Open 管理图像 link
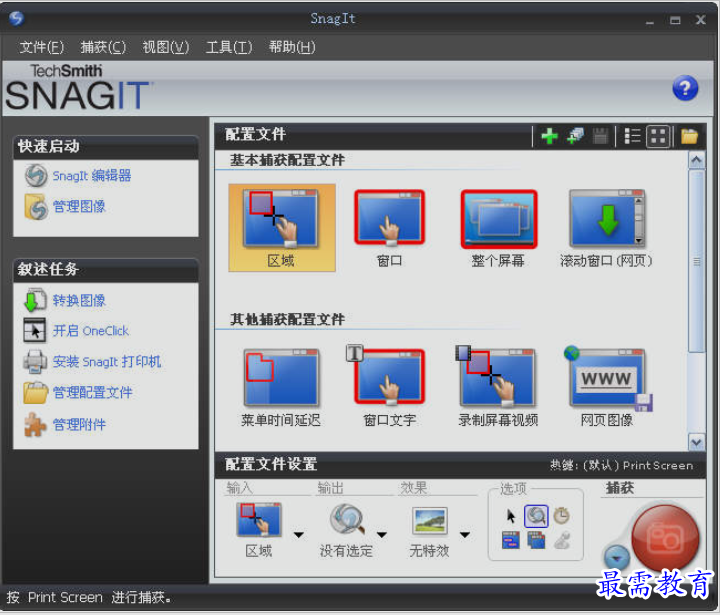 coord(79,206)
